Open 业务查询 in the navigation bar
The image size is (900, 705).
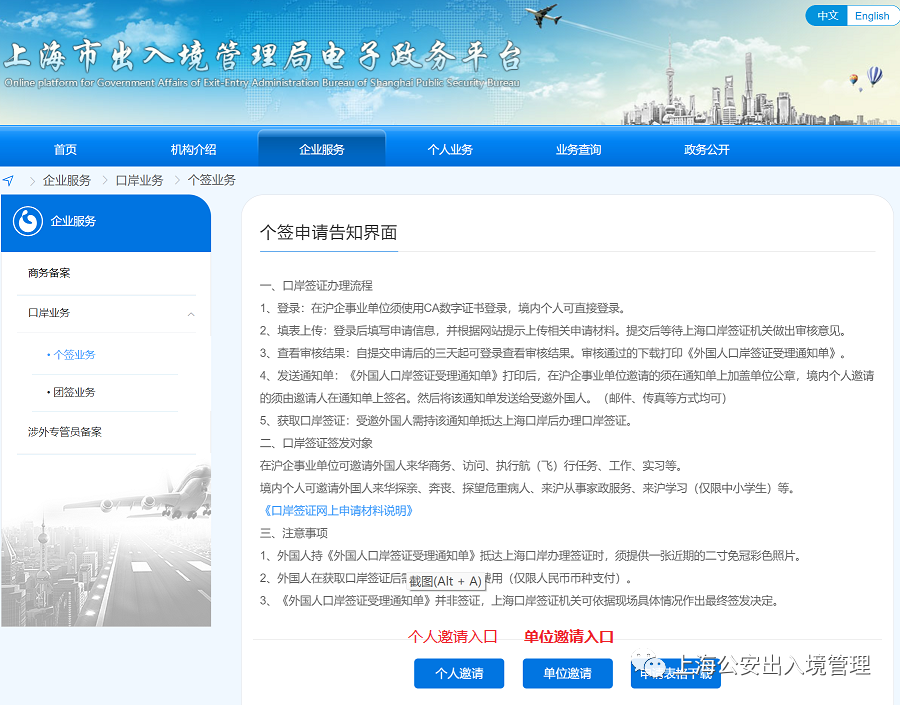coord(578,150)
